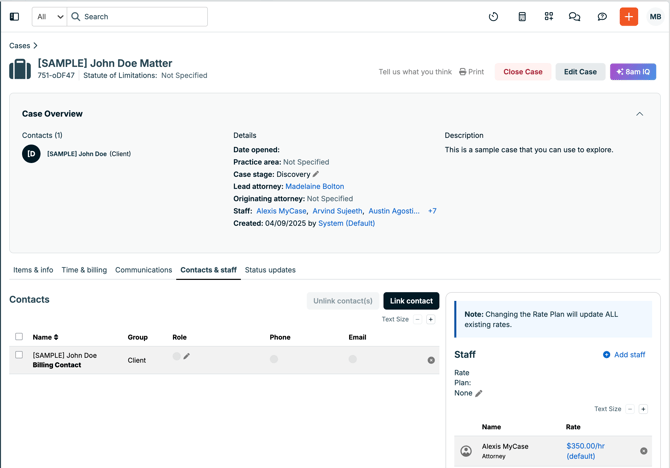Toggle the left sidebar panel icon
This screenshot has width=670, height=468.
[x=14, y=17]
